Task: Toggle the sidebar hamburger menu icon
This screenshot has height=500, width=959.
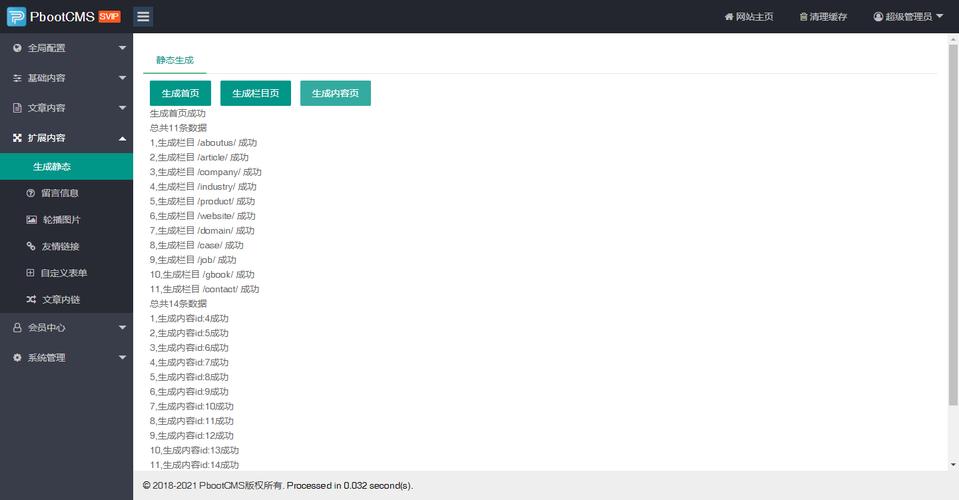Action: pyautogui.click(x=143, y=17)
